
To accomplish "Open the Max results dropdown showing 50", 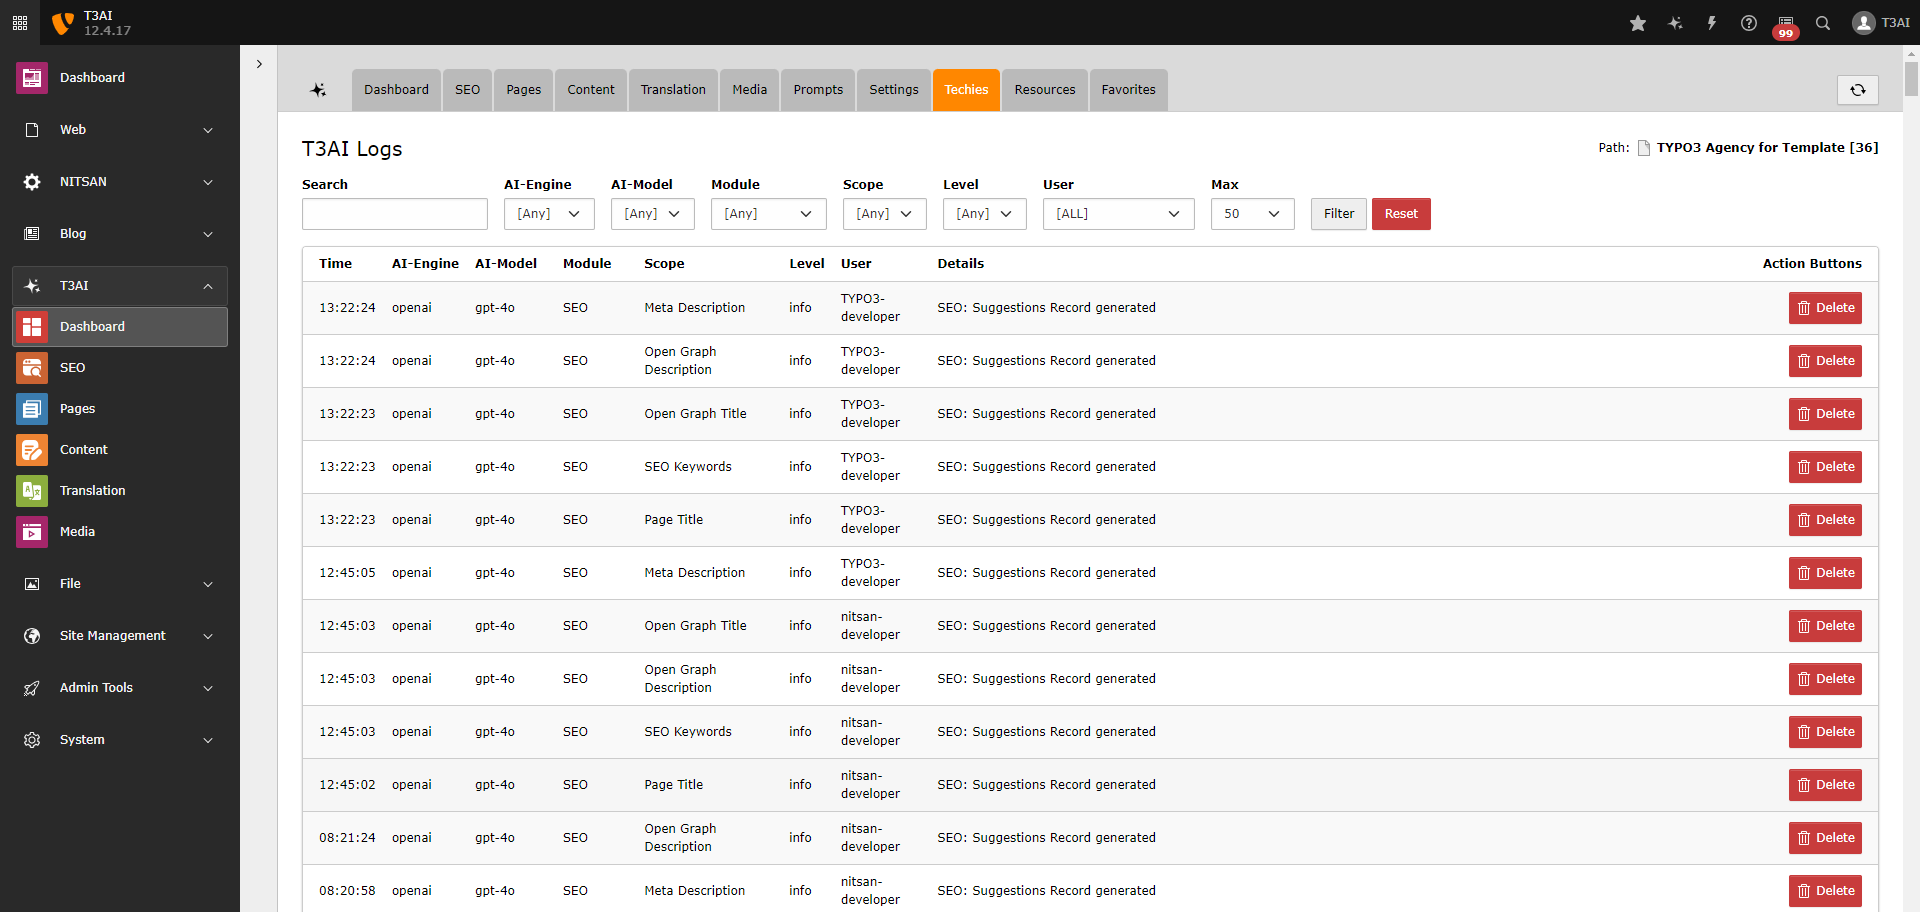I will point(1251,213).
